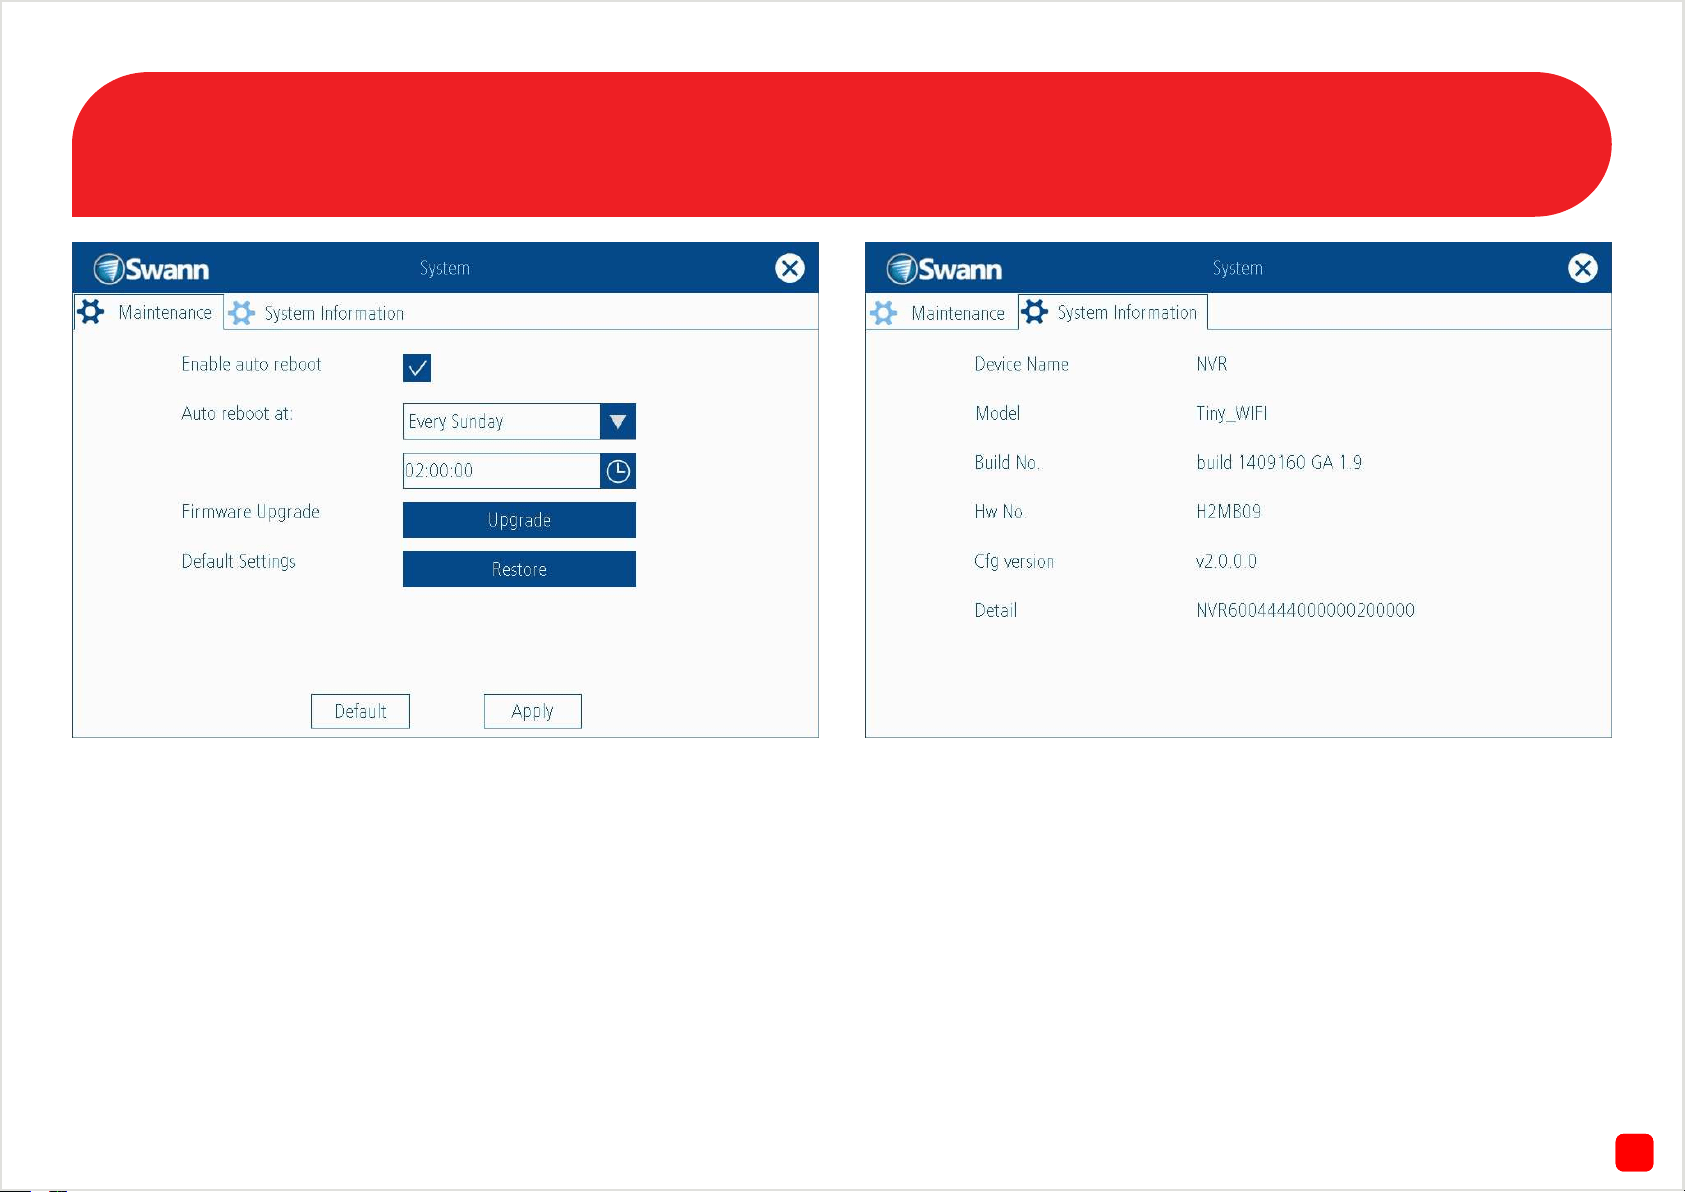Tick the Enable auto reboot checkbox
The image size is (1685, 1192).
click(417, 368)
